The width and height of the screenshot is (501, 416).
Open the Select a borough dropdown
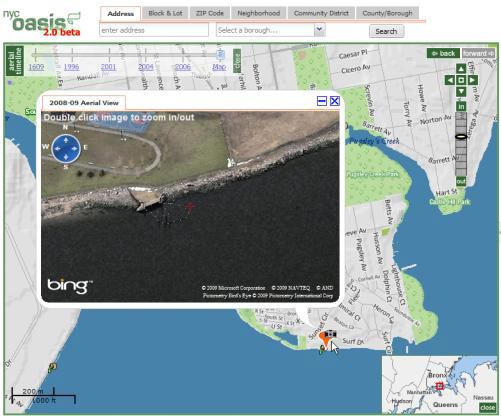point(270,30)
